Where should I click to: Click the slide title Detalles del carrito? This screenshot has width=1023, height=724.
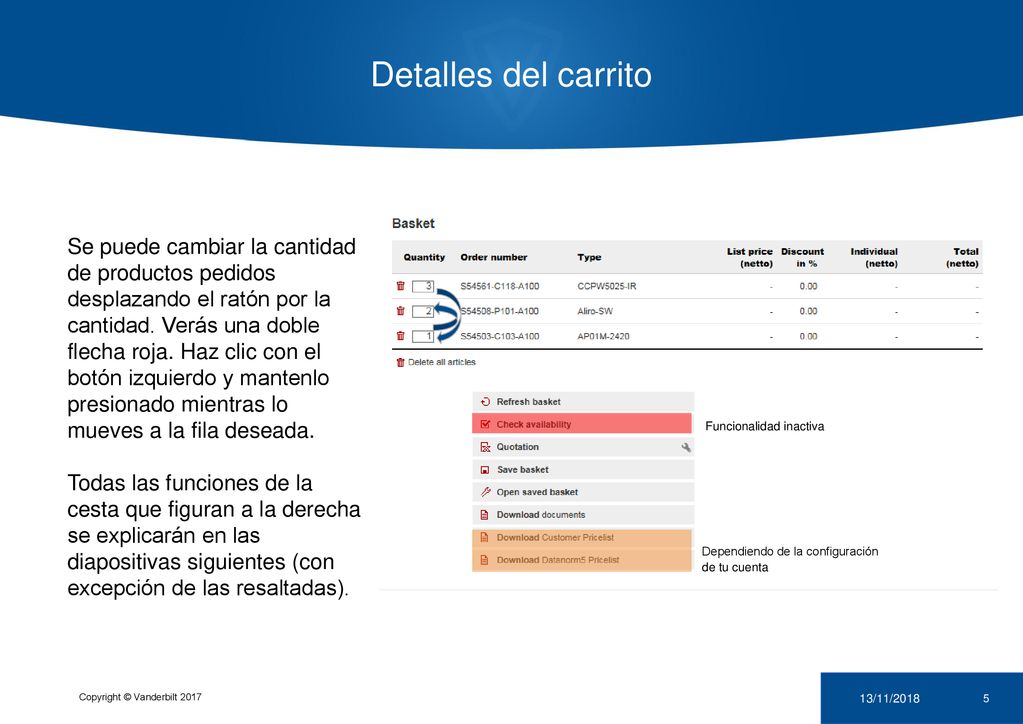pos(512,74)
